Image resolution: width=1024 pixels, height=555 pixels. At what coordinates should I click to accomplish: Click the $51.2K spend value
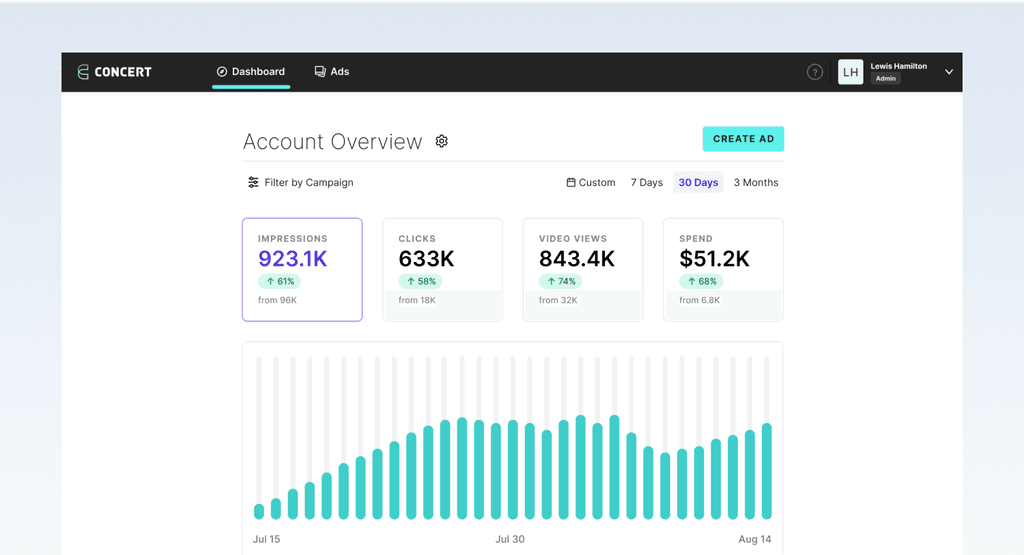point(714,259)
